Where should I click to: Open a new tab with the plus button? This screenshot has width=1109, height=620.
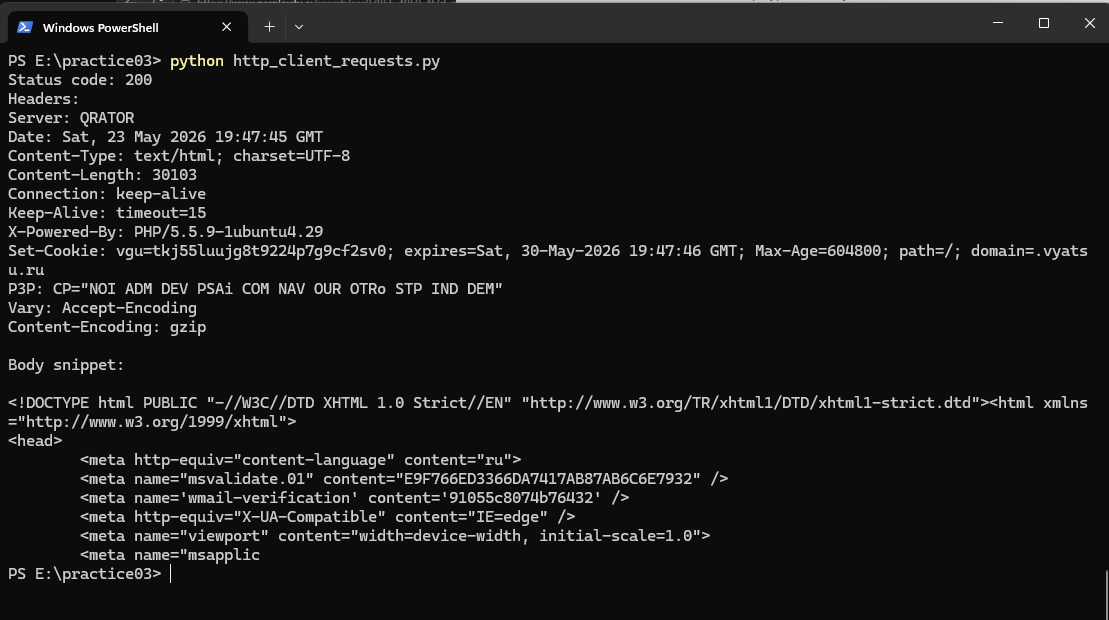(269, 27)
